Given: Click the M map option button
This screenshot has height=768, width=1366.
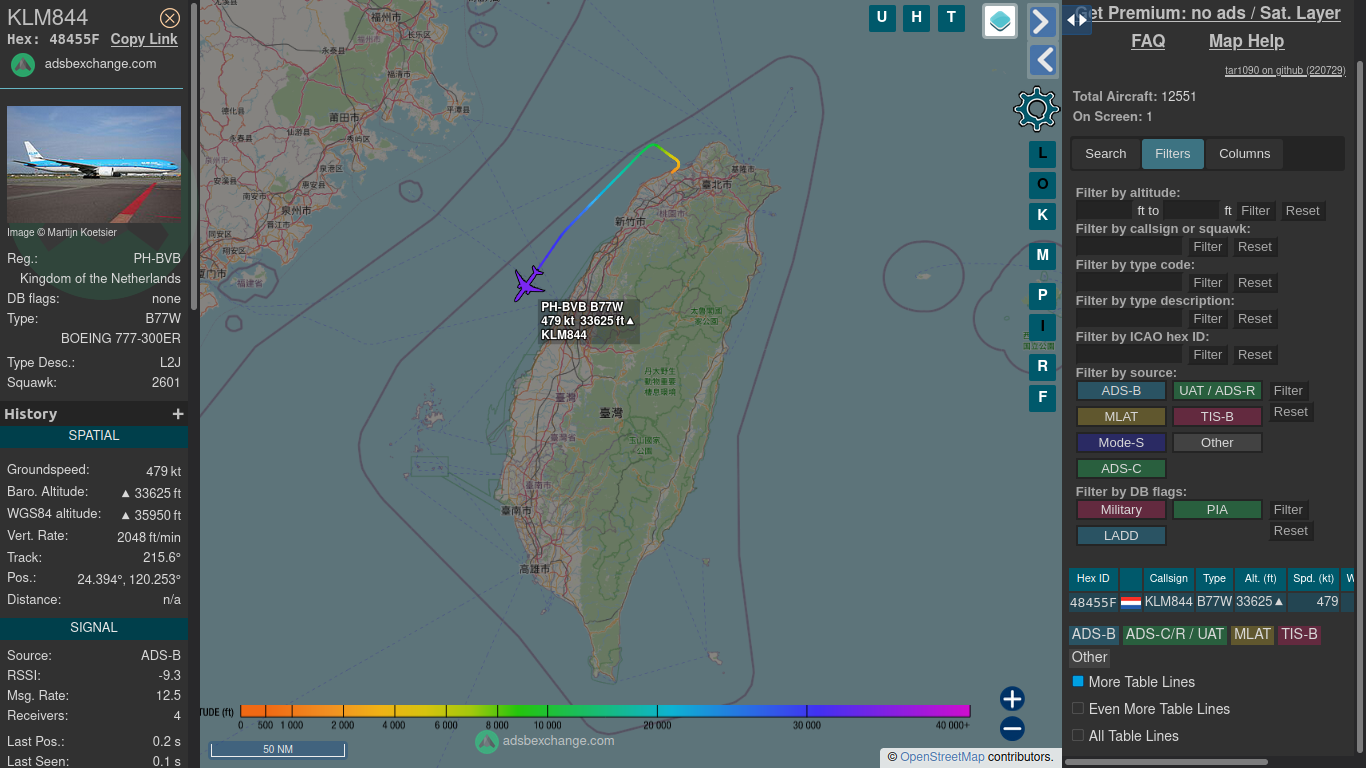Looking at the screenshot, I should (1042, 256).
